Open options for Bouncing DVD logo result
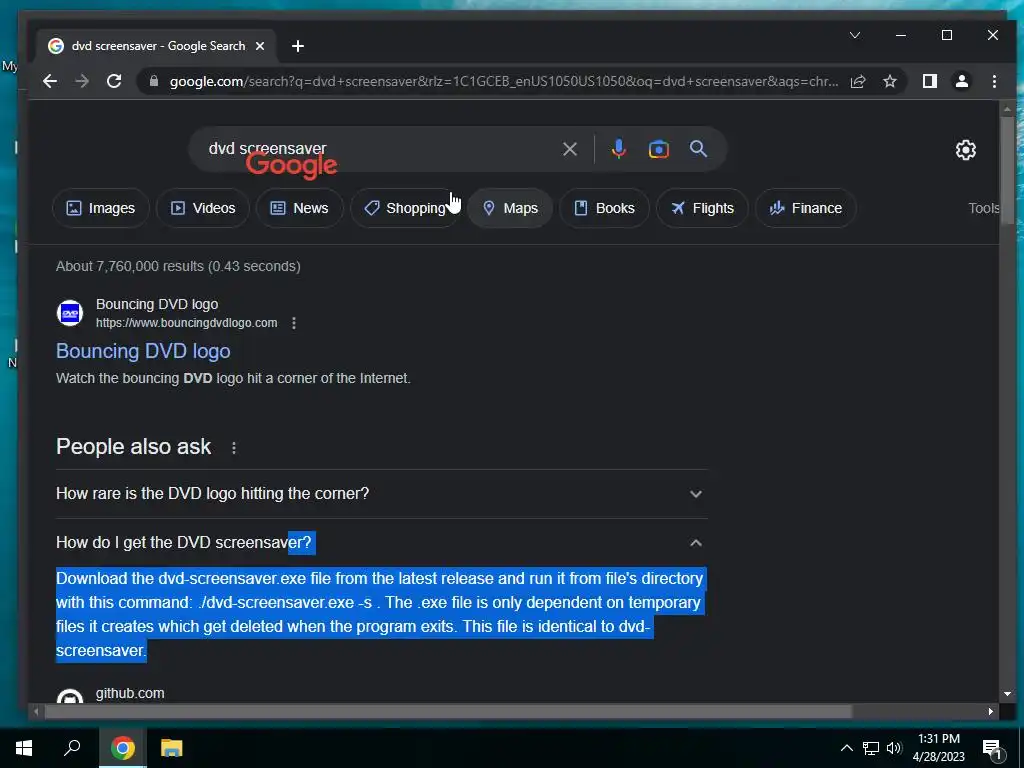The height and width of the screenshot is (768, 1024). 294,323
